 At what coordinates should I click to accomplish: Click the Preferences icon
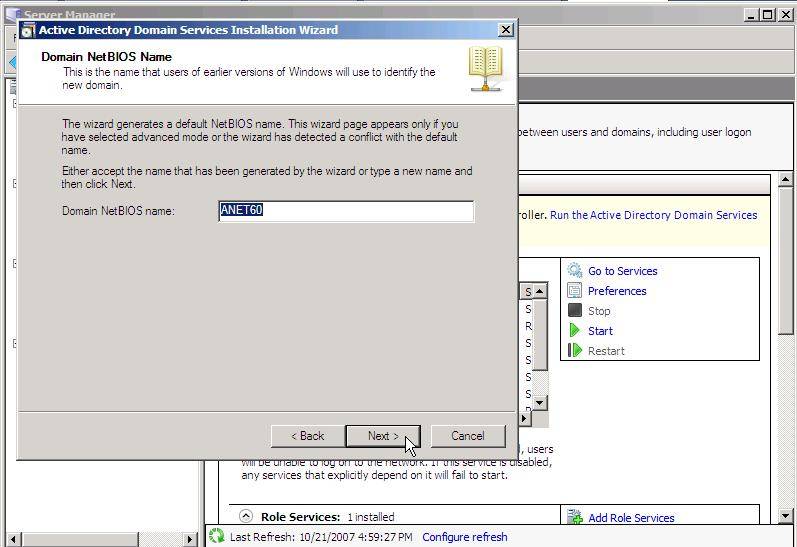pyautogui.click(x=574, y=290)
